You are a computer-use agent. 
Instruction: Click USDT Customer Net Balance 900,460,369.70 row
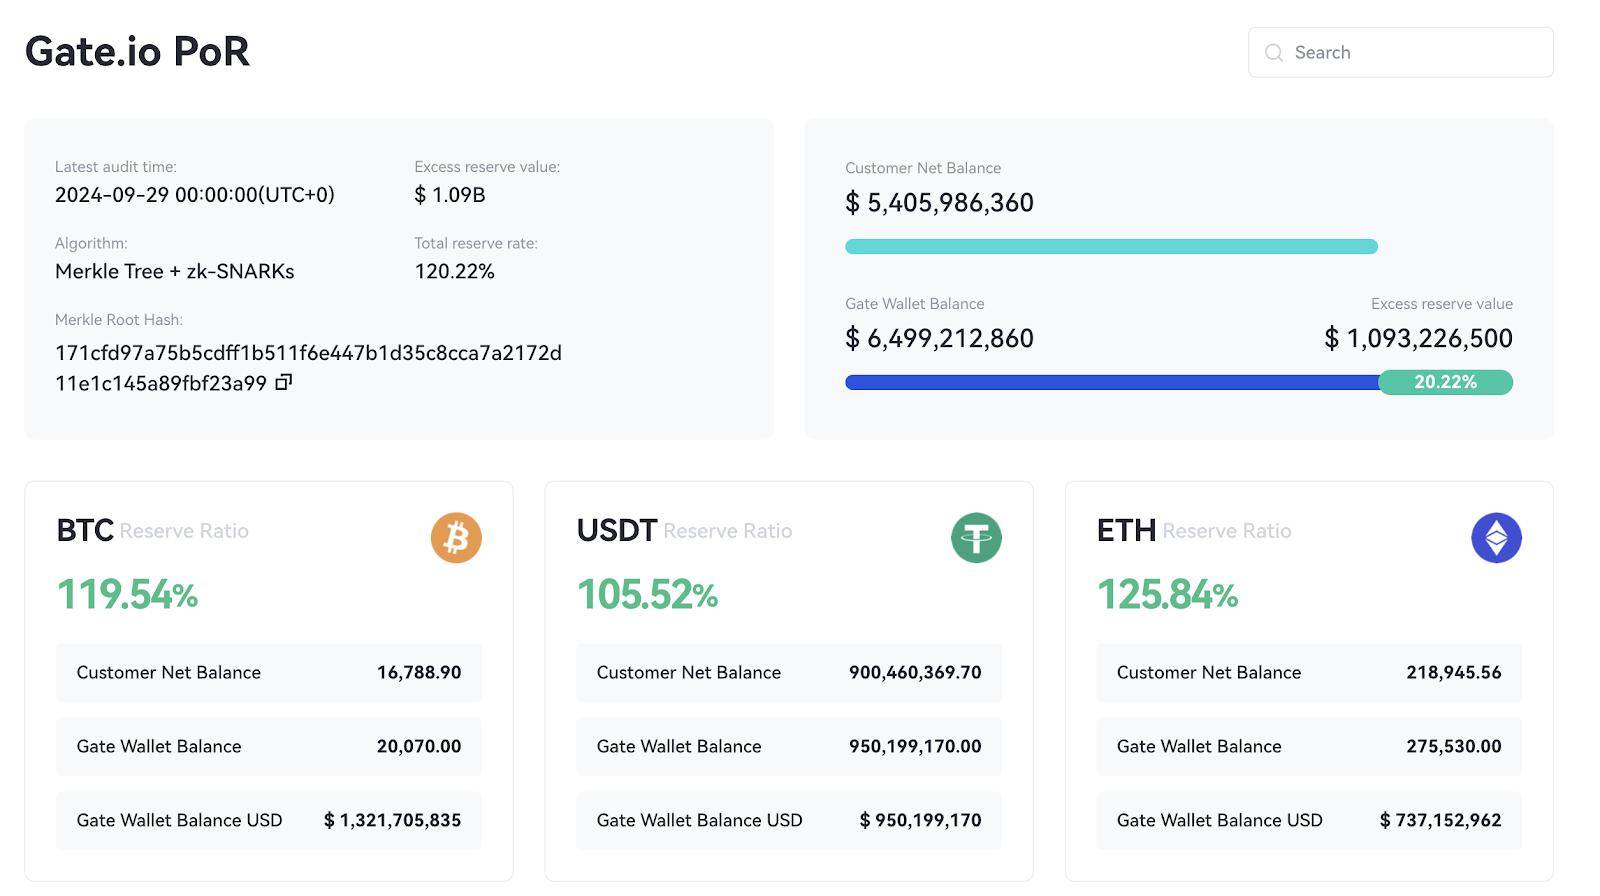coord(789,673)
